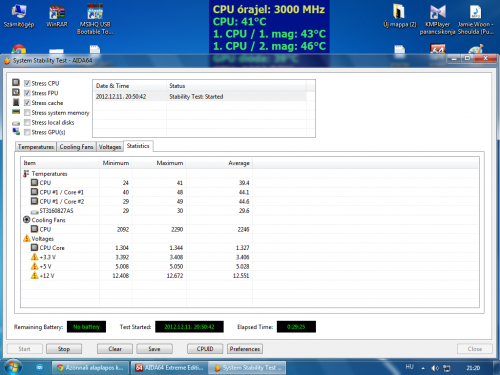The height and width of the screenshot is (375, 500).
Task: Click the Maximum column header
Action: (159, 163)
